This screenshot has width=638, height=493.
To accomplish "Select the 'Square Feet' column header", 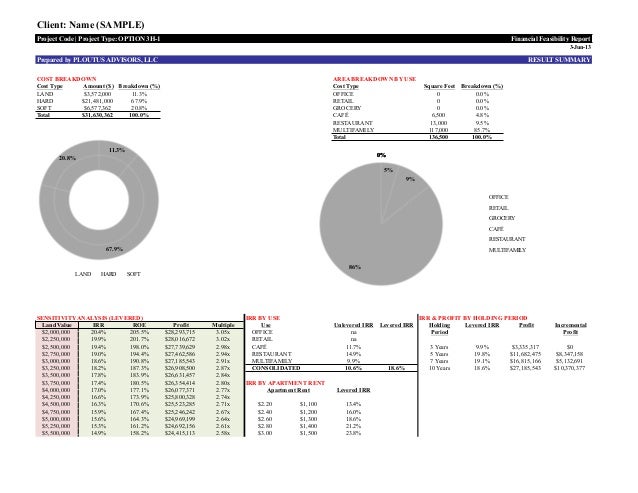I will point(439,86).
